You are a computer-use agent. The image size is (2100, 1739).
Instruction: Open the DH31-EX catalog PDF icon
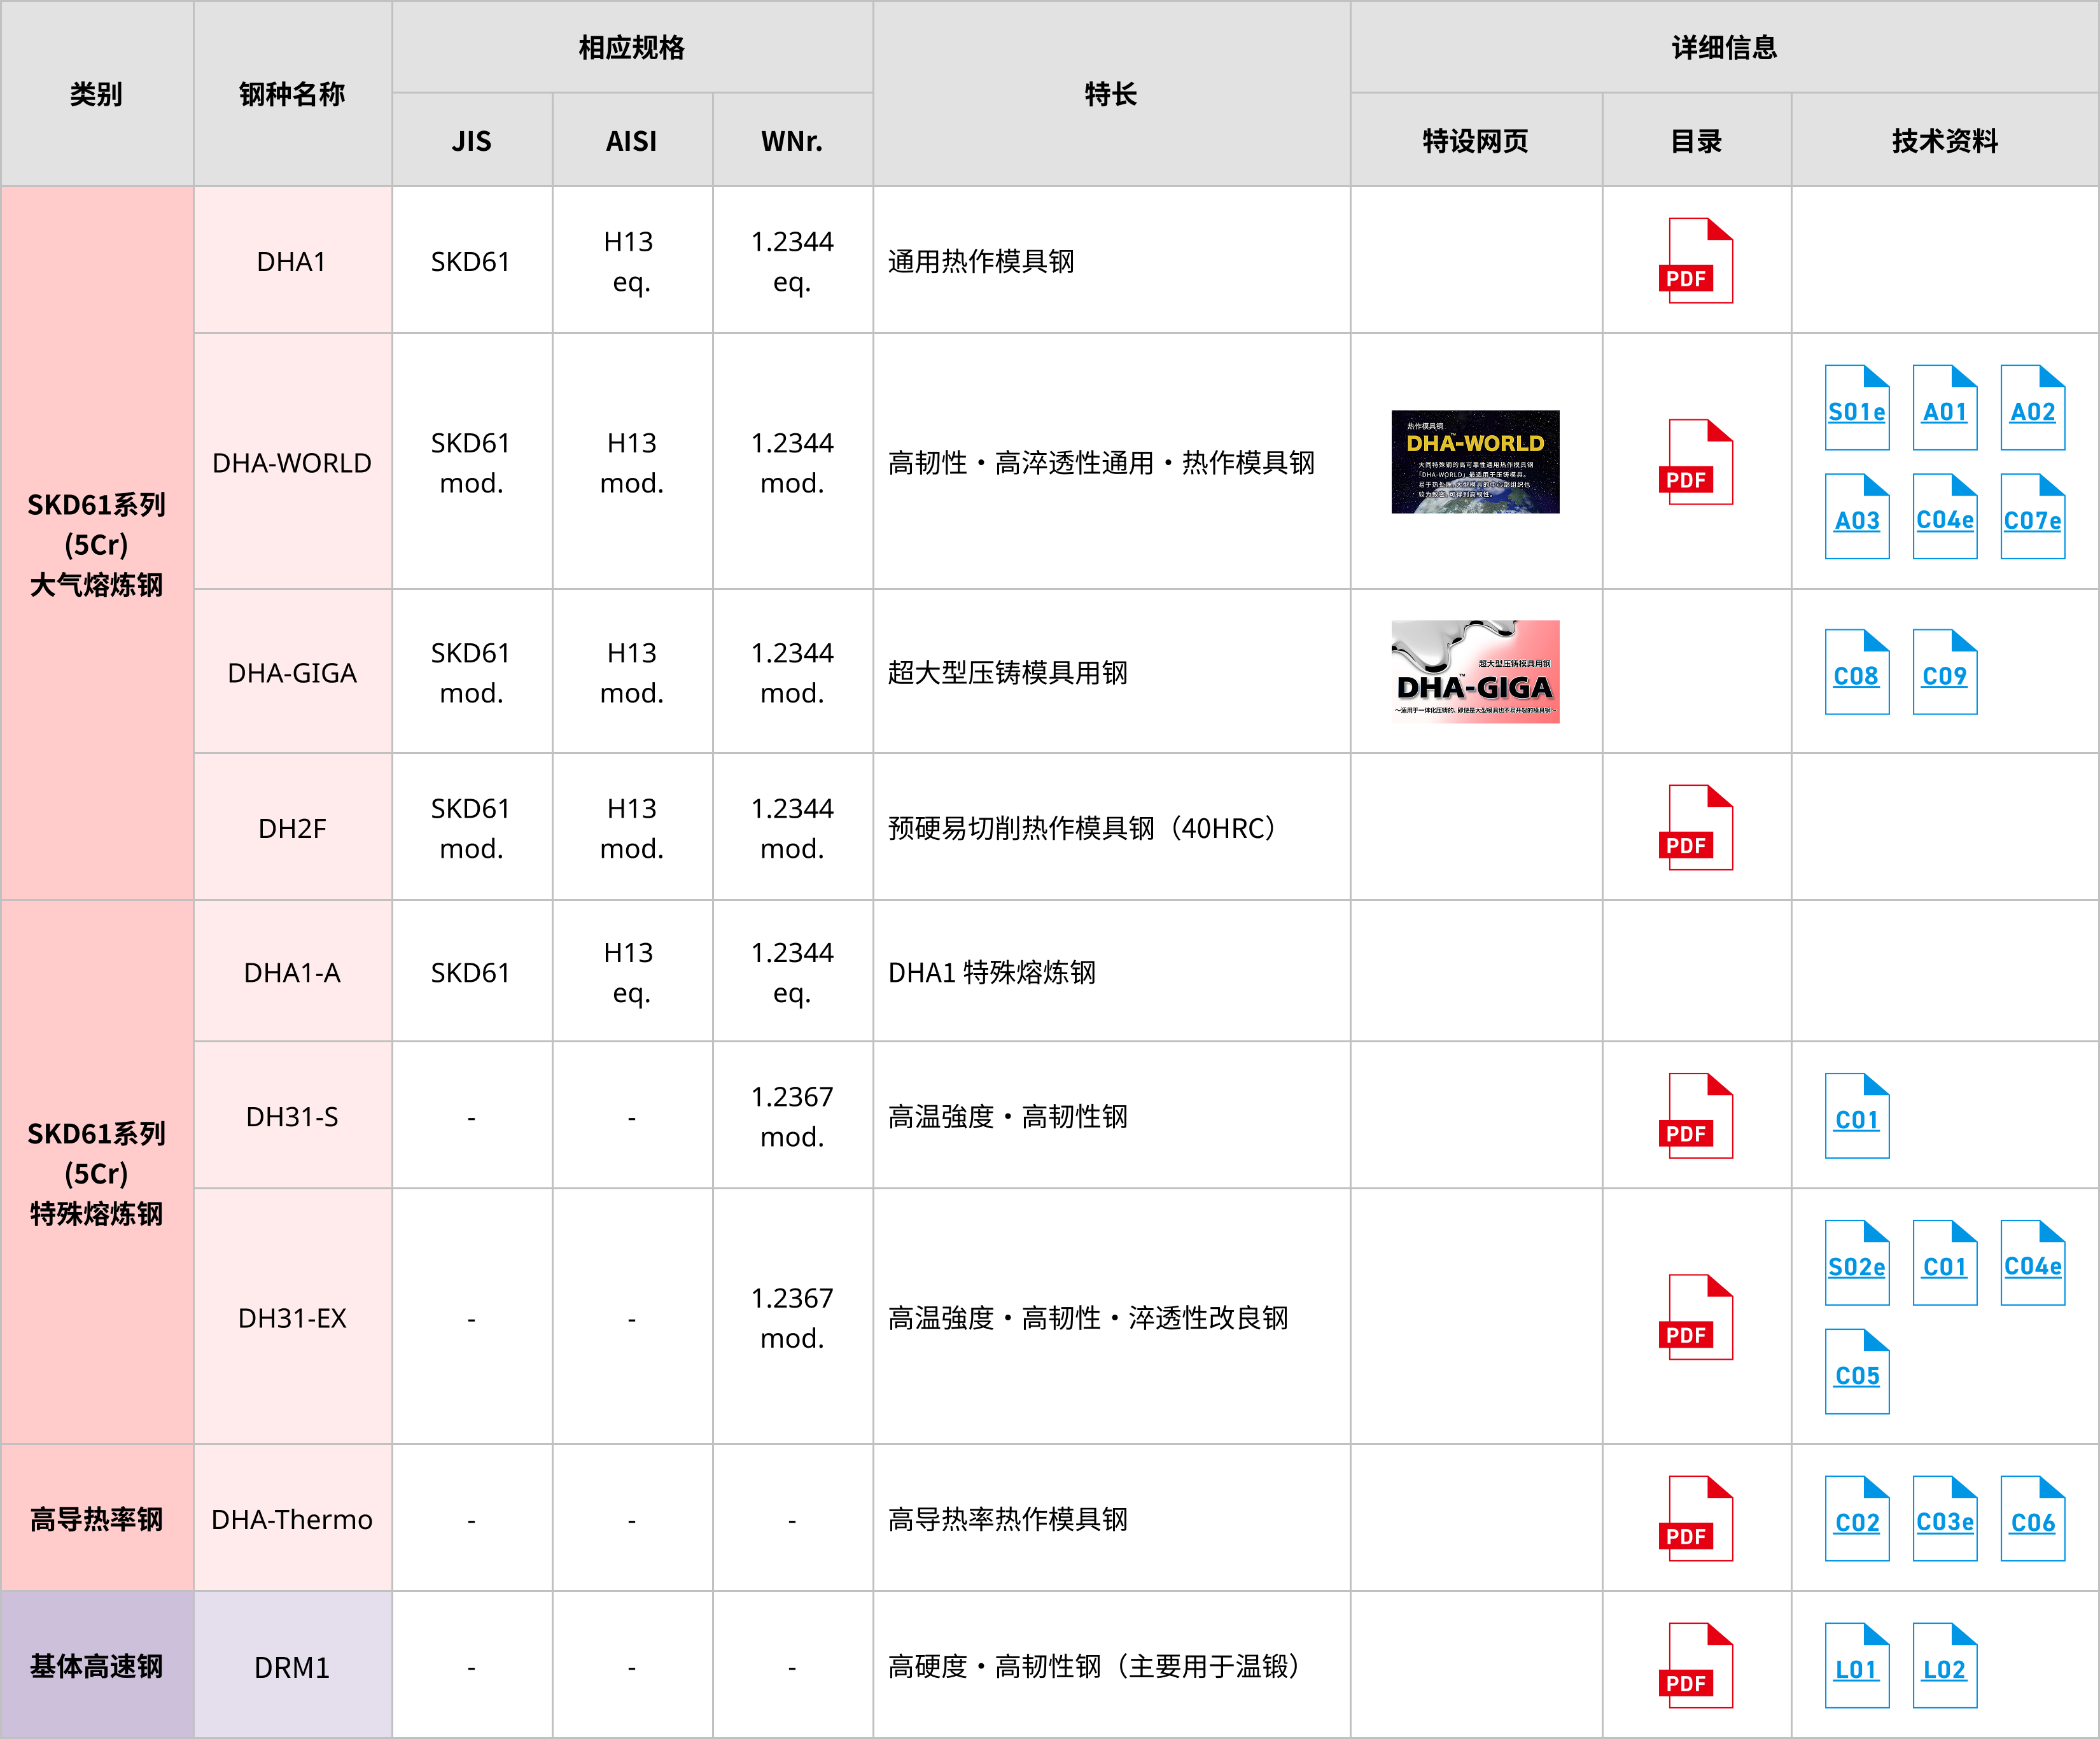tap(1696, 1317)
